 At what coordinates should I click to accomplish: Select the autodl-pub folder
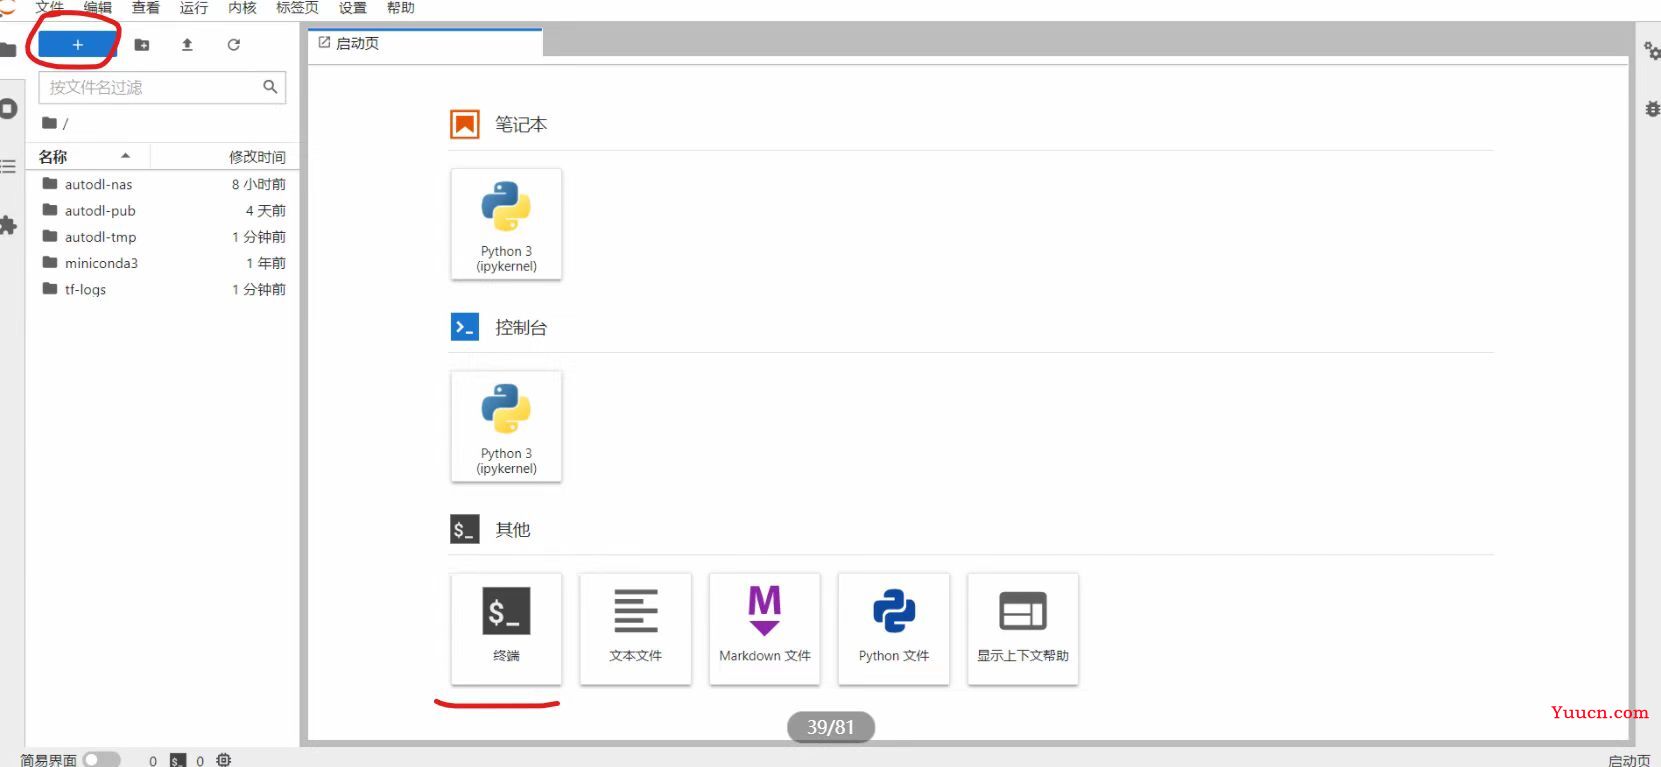tap(162, 210)
